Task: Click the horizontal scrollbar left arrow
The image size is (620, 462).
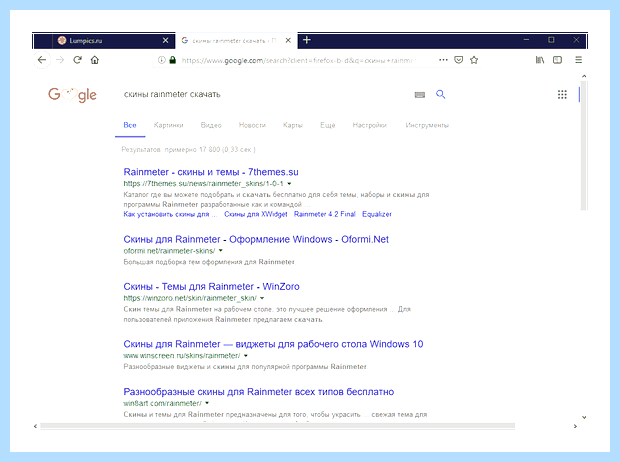Action: click(36, 426)
